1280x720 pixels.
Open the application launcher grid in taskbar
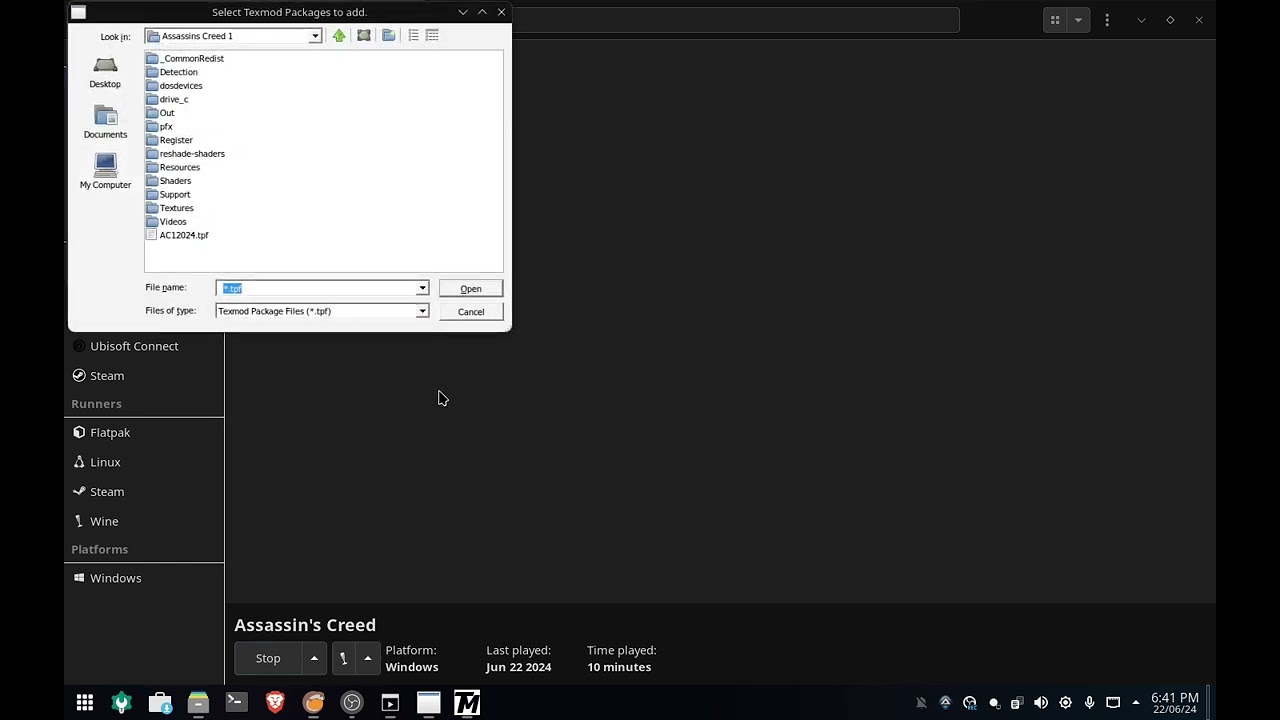pyautogui.click(x=85, y=703)
